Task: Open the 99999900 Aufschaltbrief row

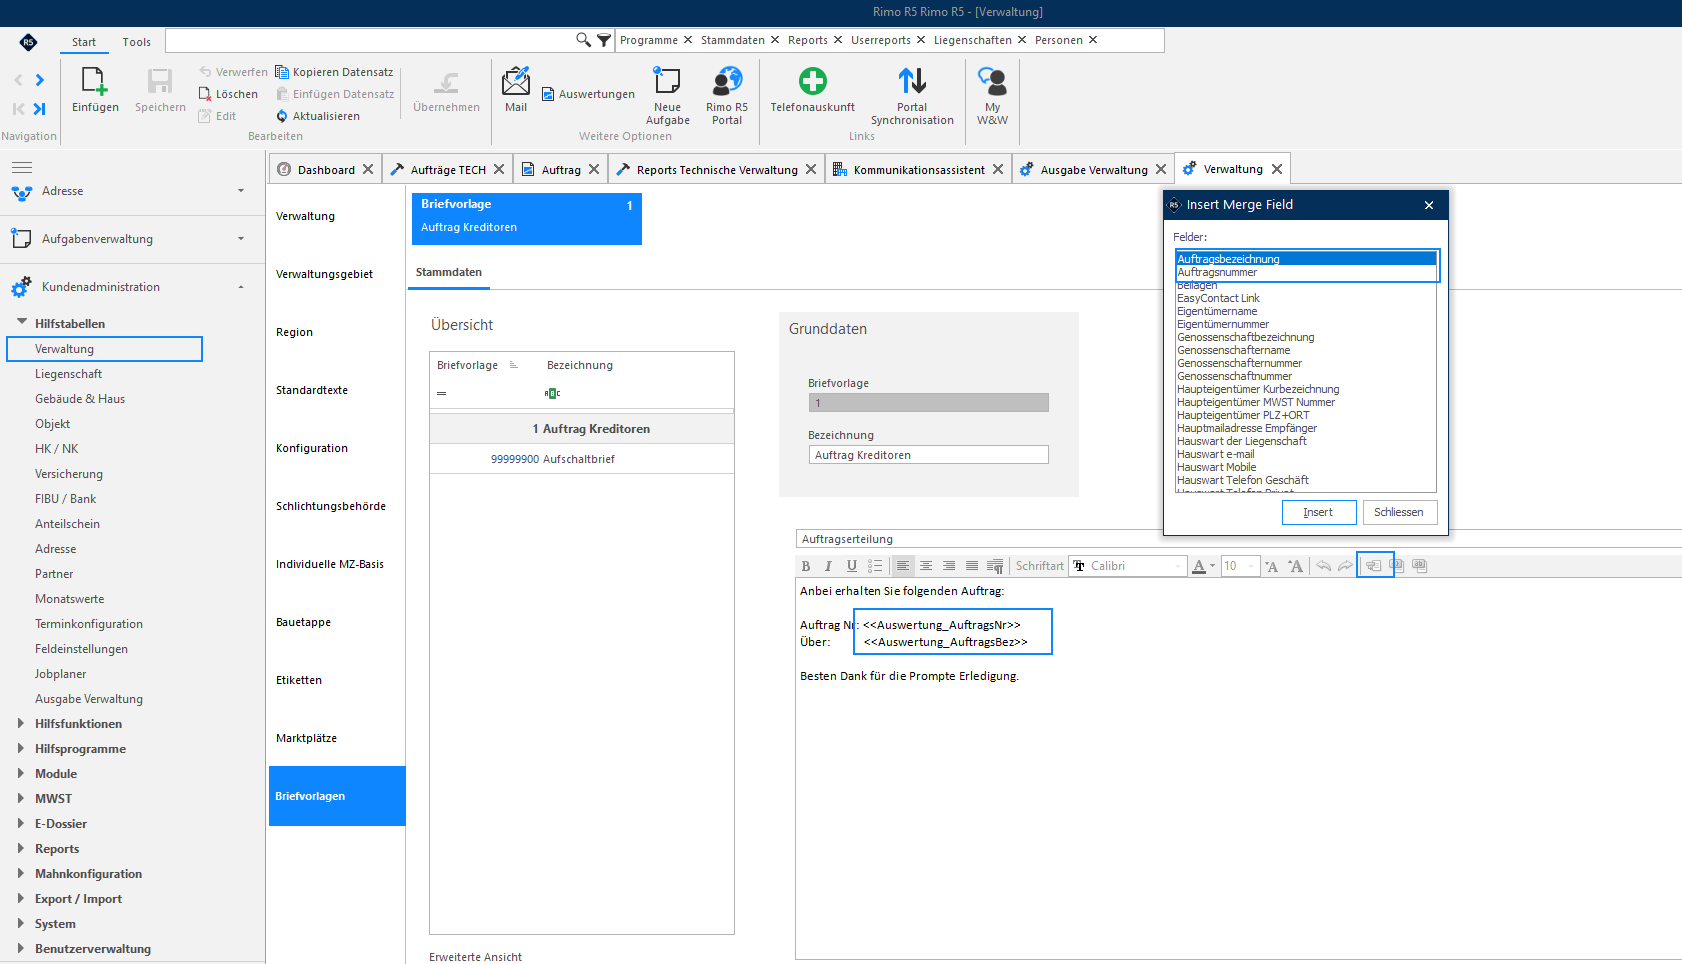Action: click(x=581, y=459)
